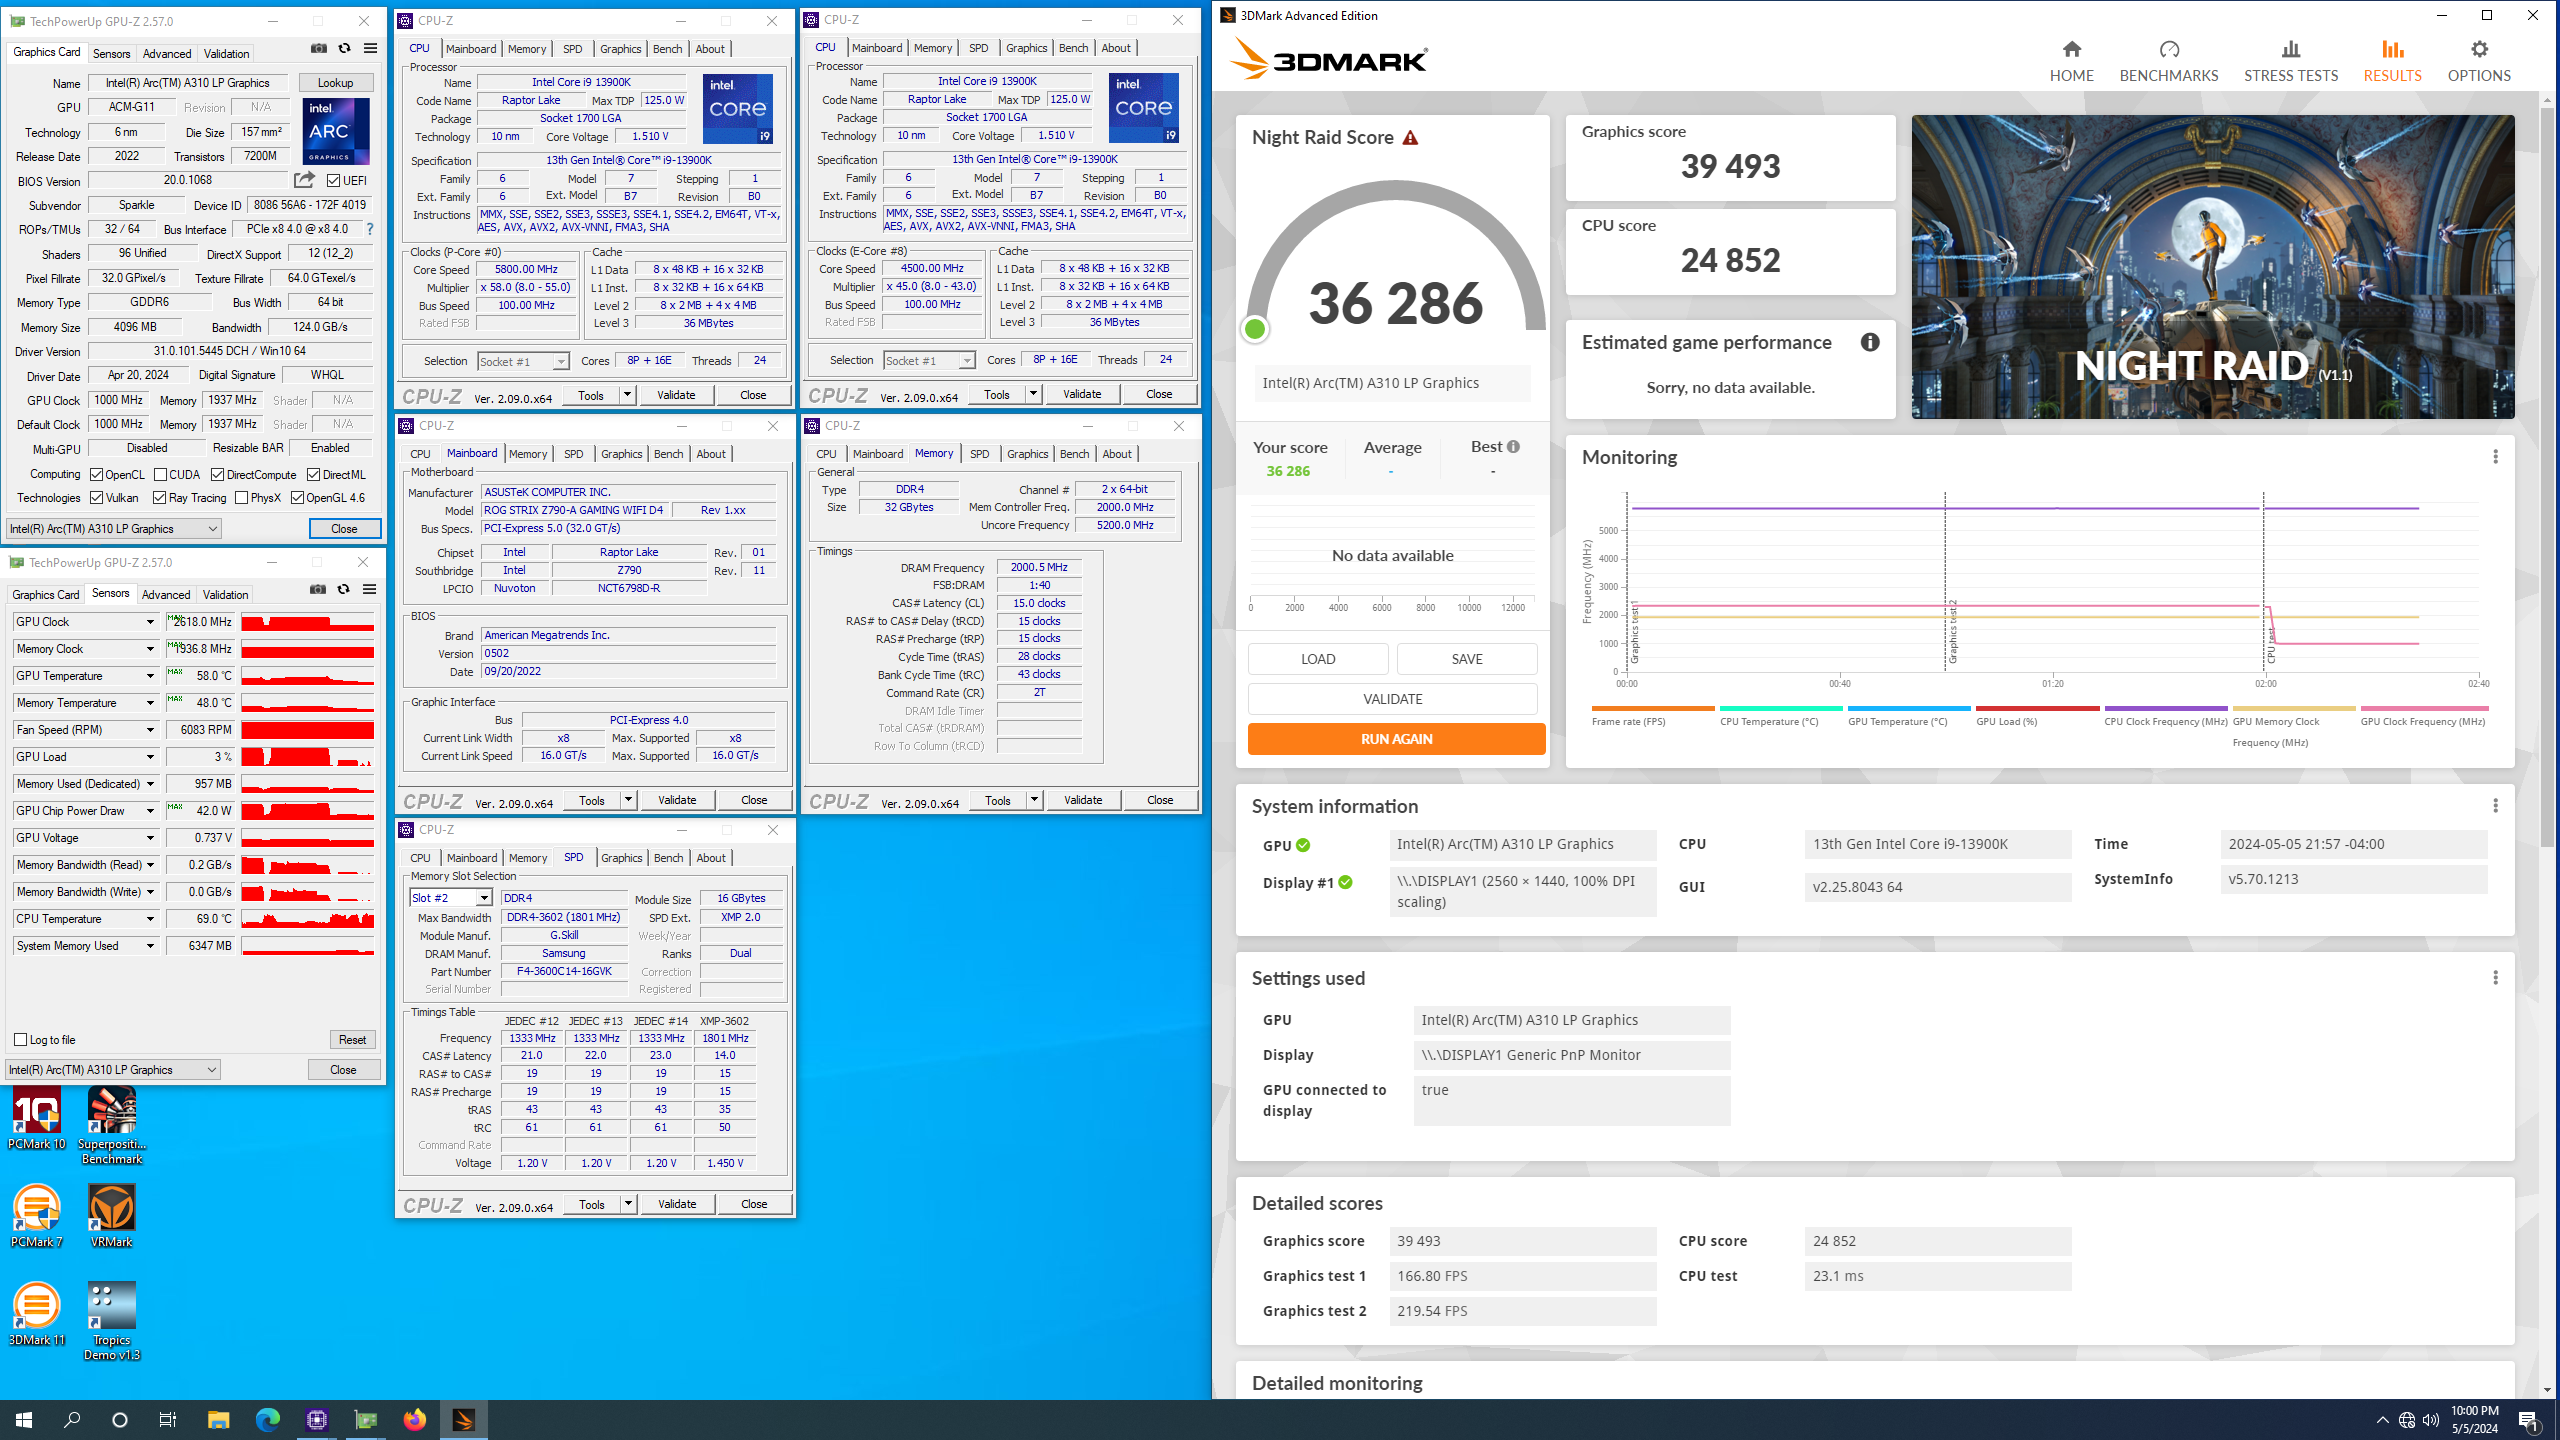The image size is (2560, 1440).
Task: Toggle the UEFI checkbox in GPU-Z
Action: 334,181
